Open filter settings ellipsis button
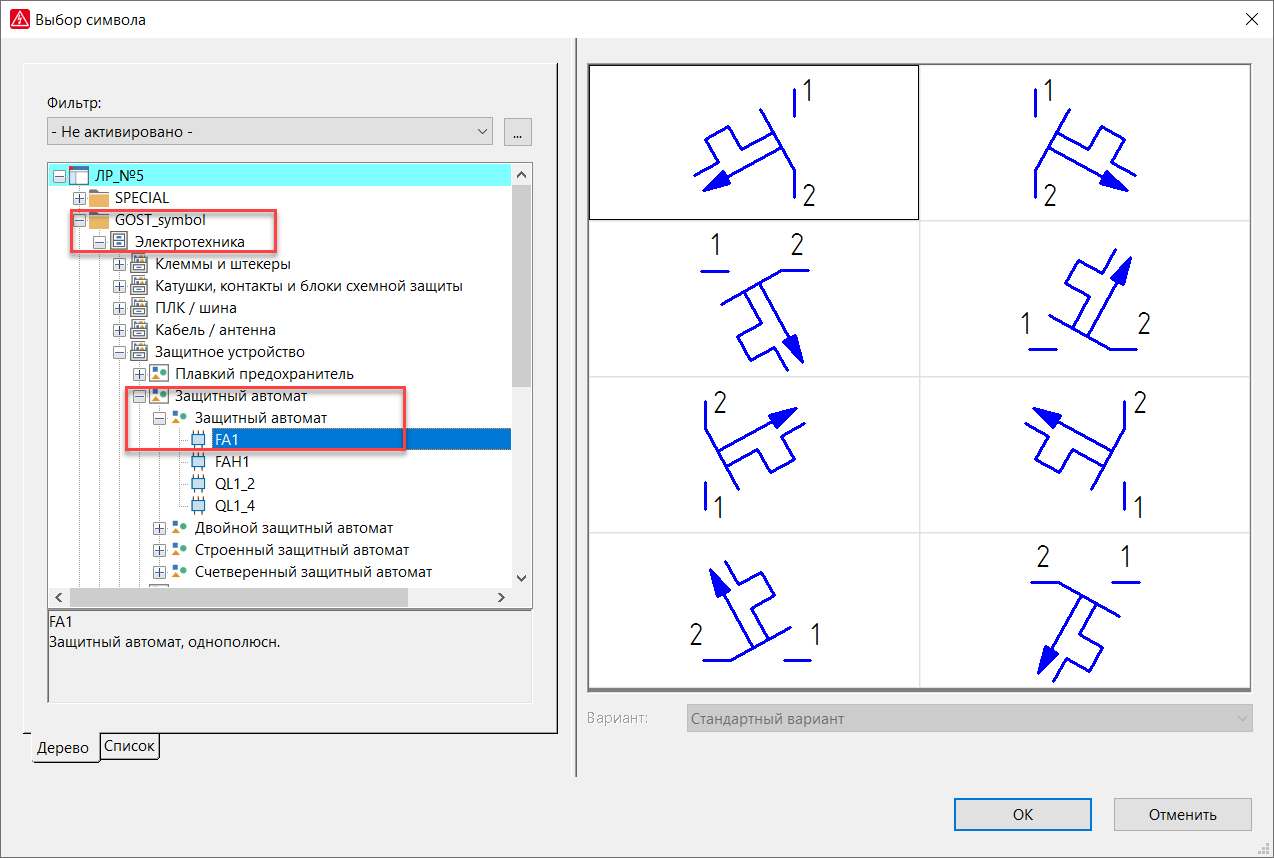Image resolution: width=1274 pixels, height=858 pixels. [x=518, y=131]
